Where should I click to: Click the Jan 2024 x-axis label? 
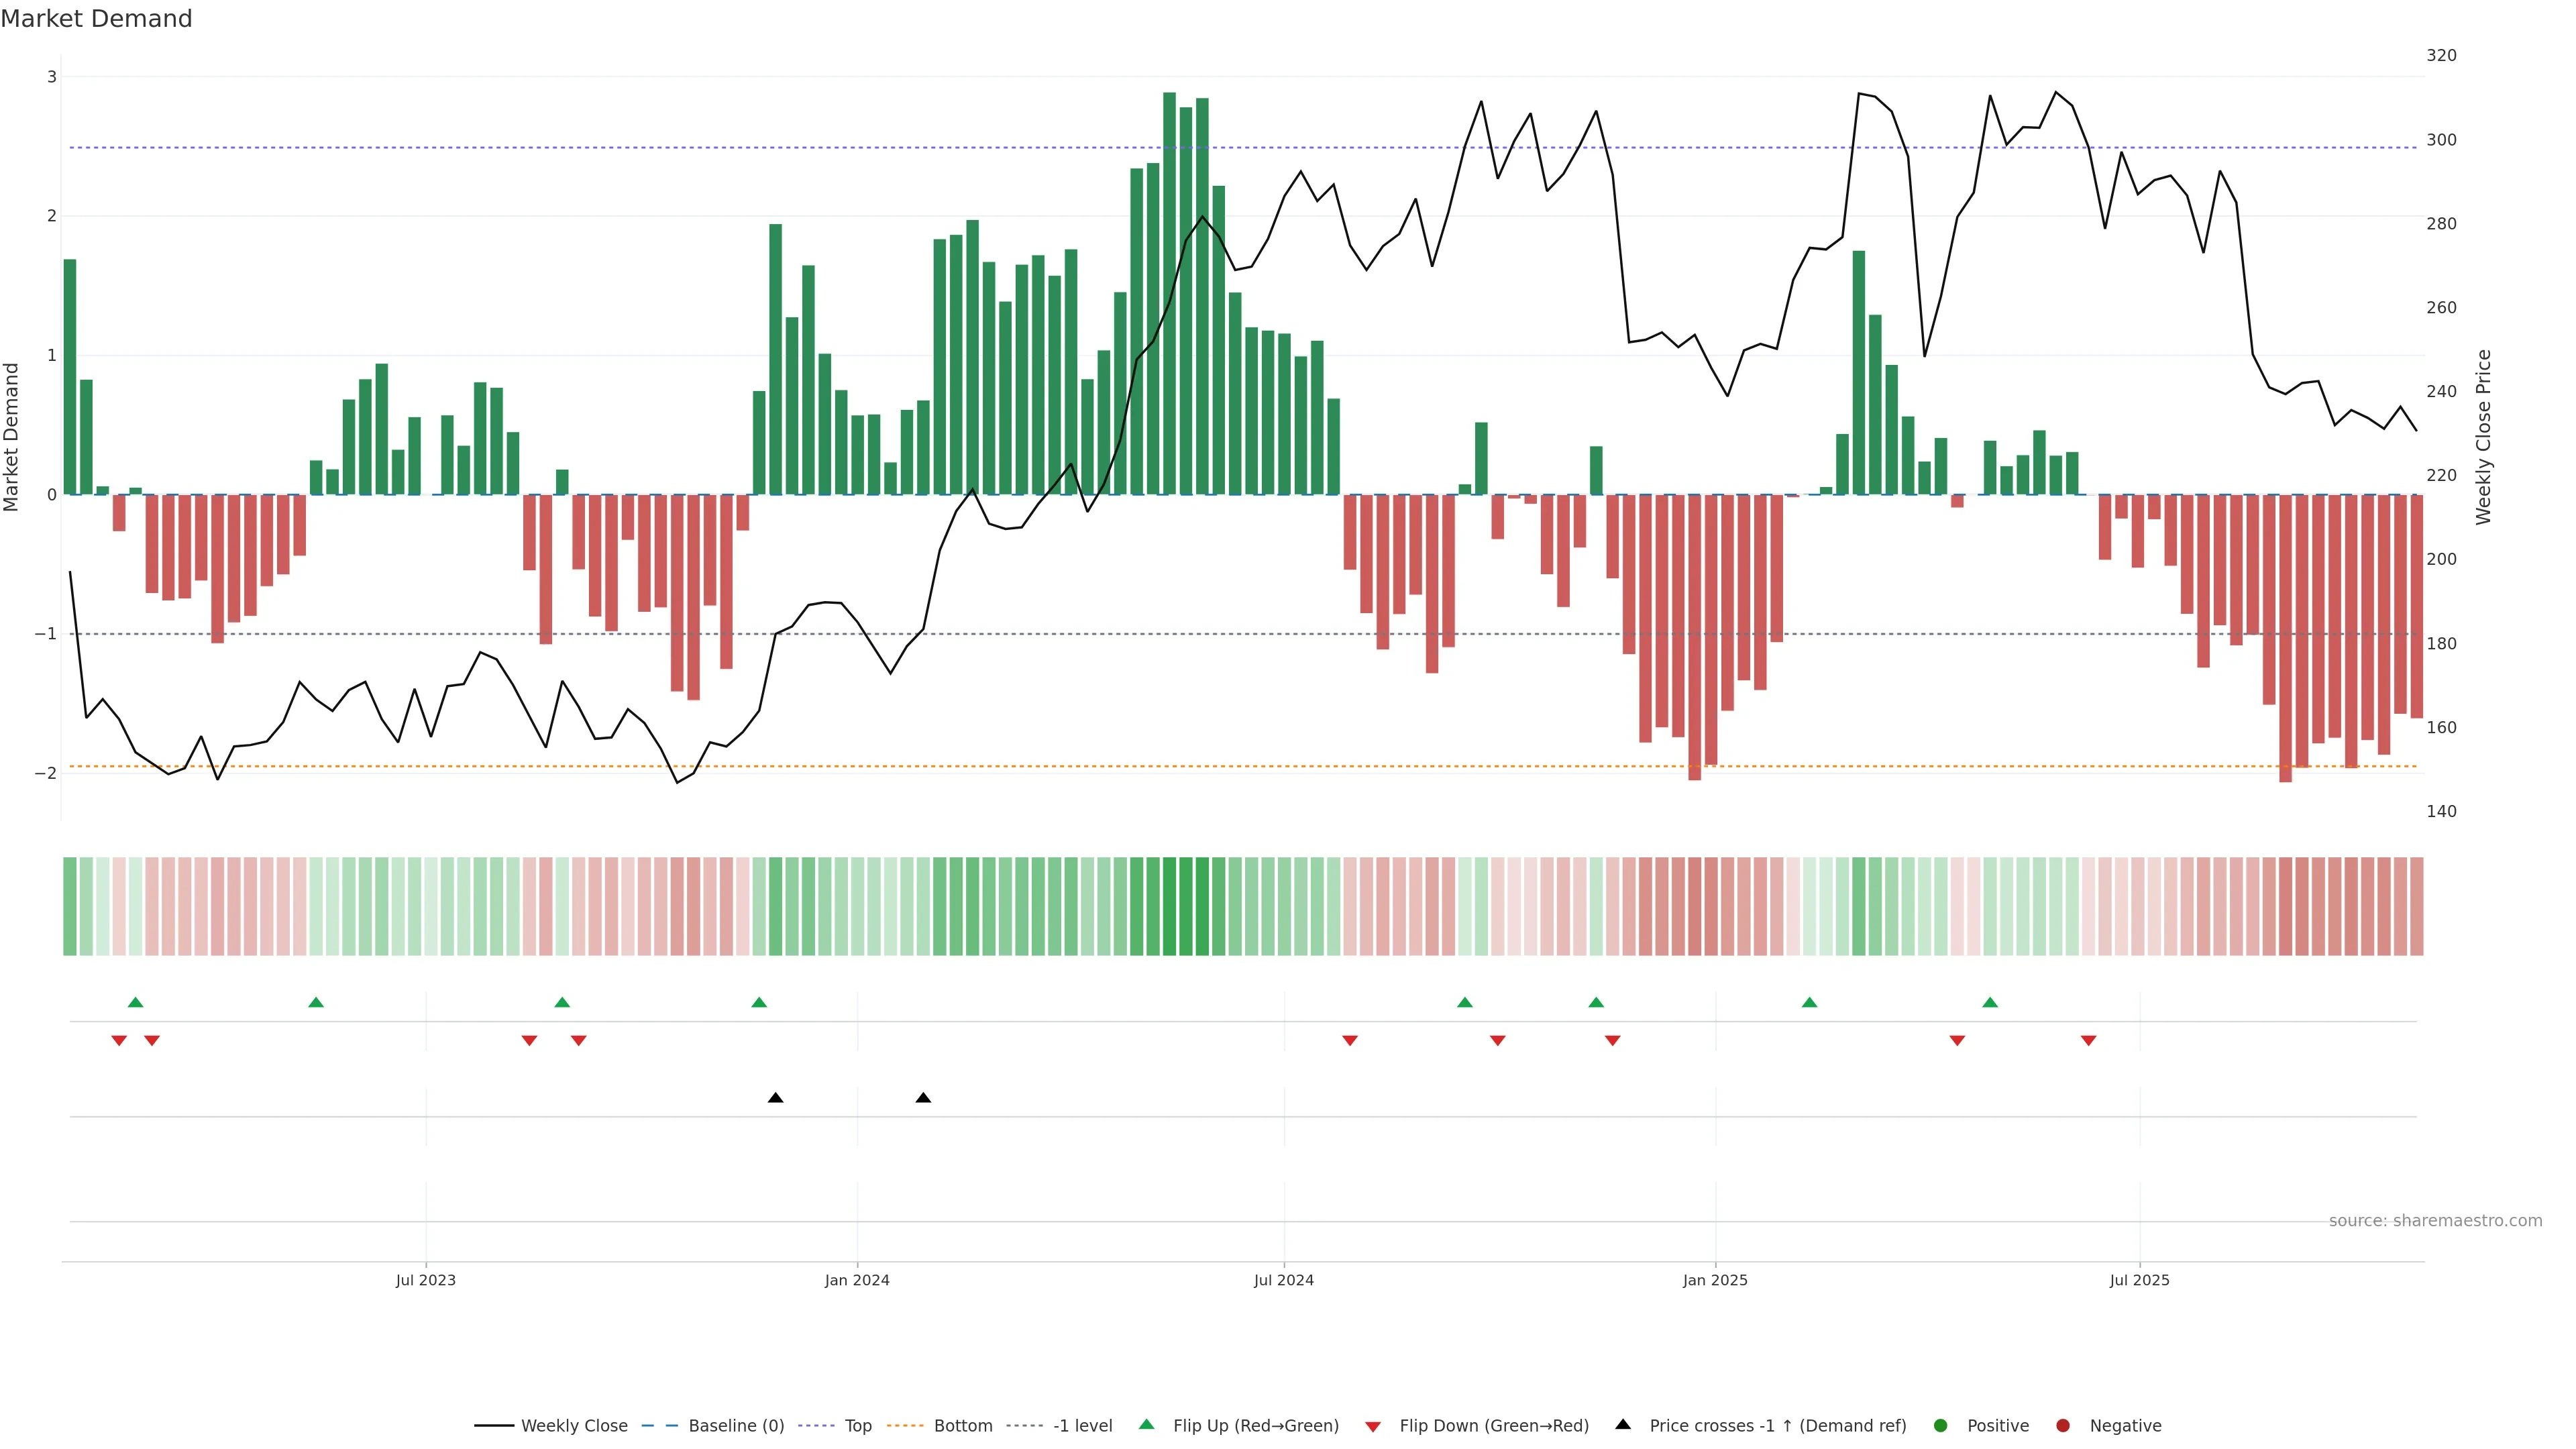point(857,1280)
